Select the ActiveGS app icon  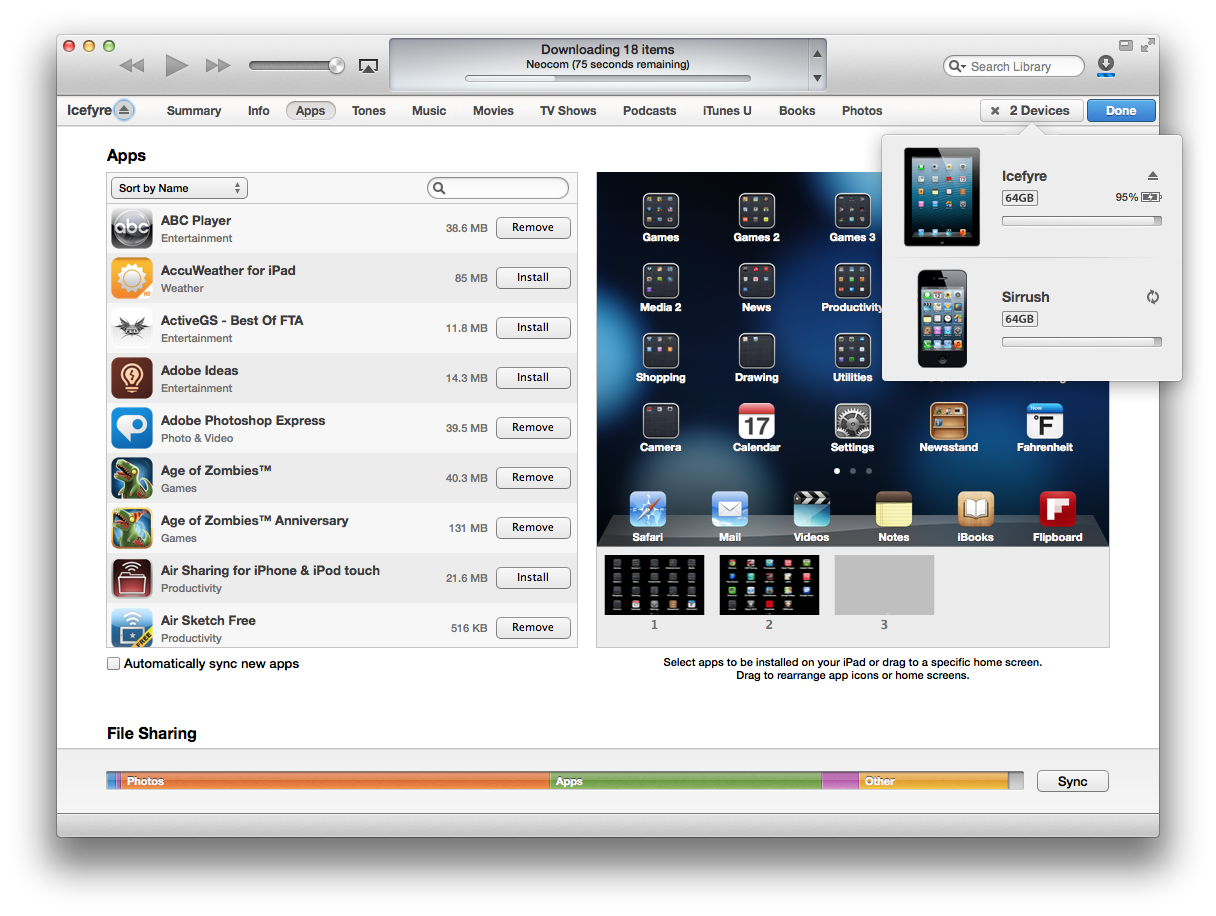[x=132, y=328]
